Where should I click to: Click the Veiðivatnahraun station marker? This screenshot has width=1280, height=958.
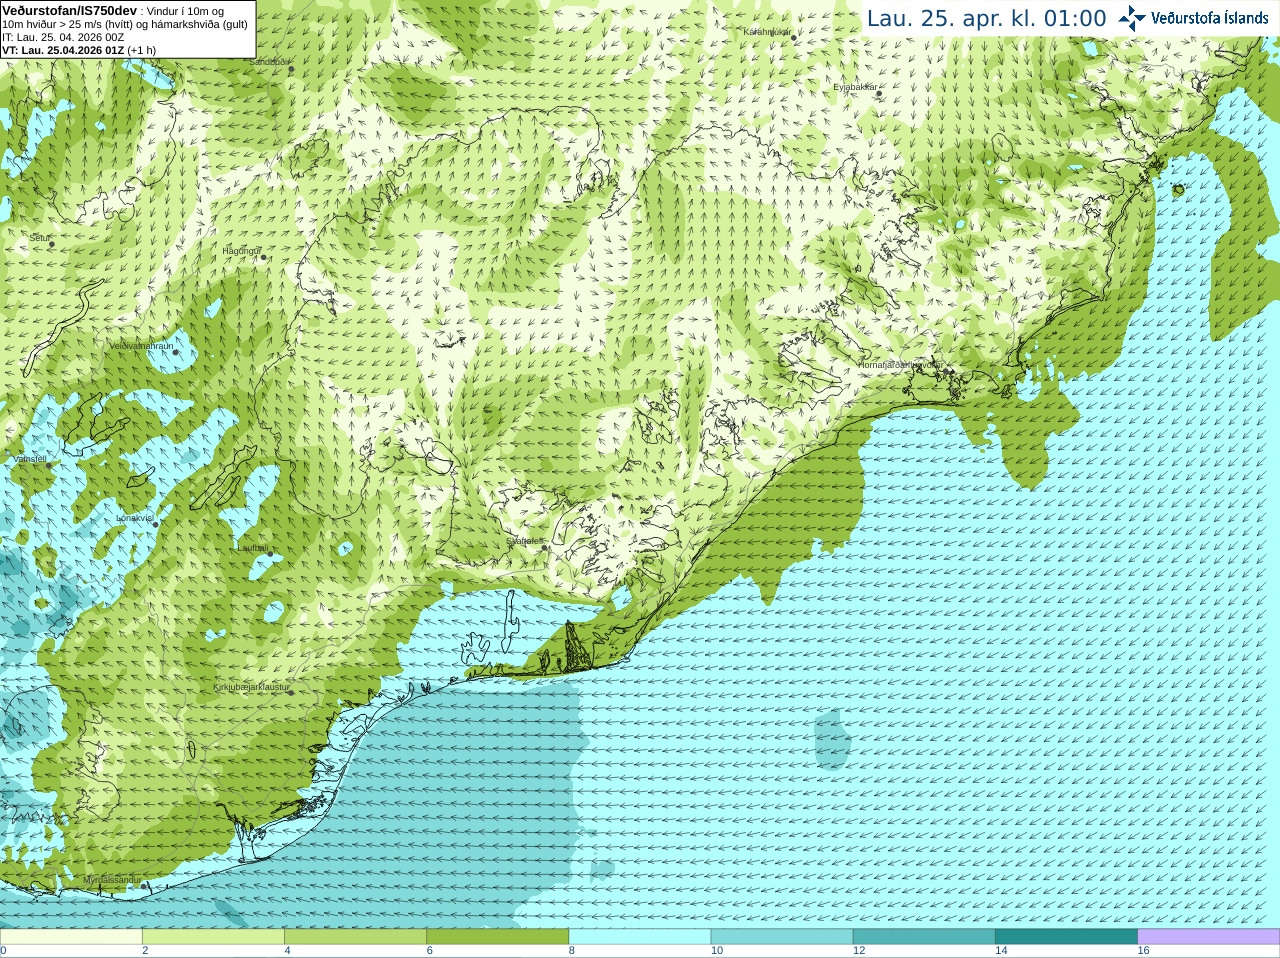pyautogui.click(x=176, y=351)
